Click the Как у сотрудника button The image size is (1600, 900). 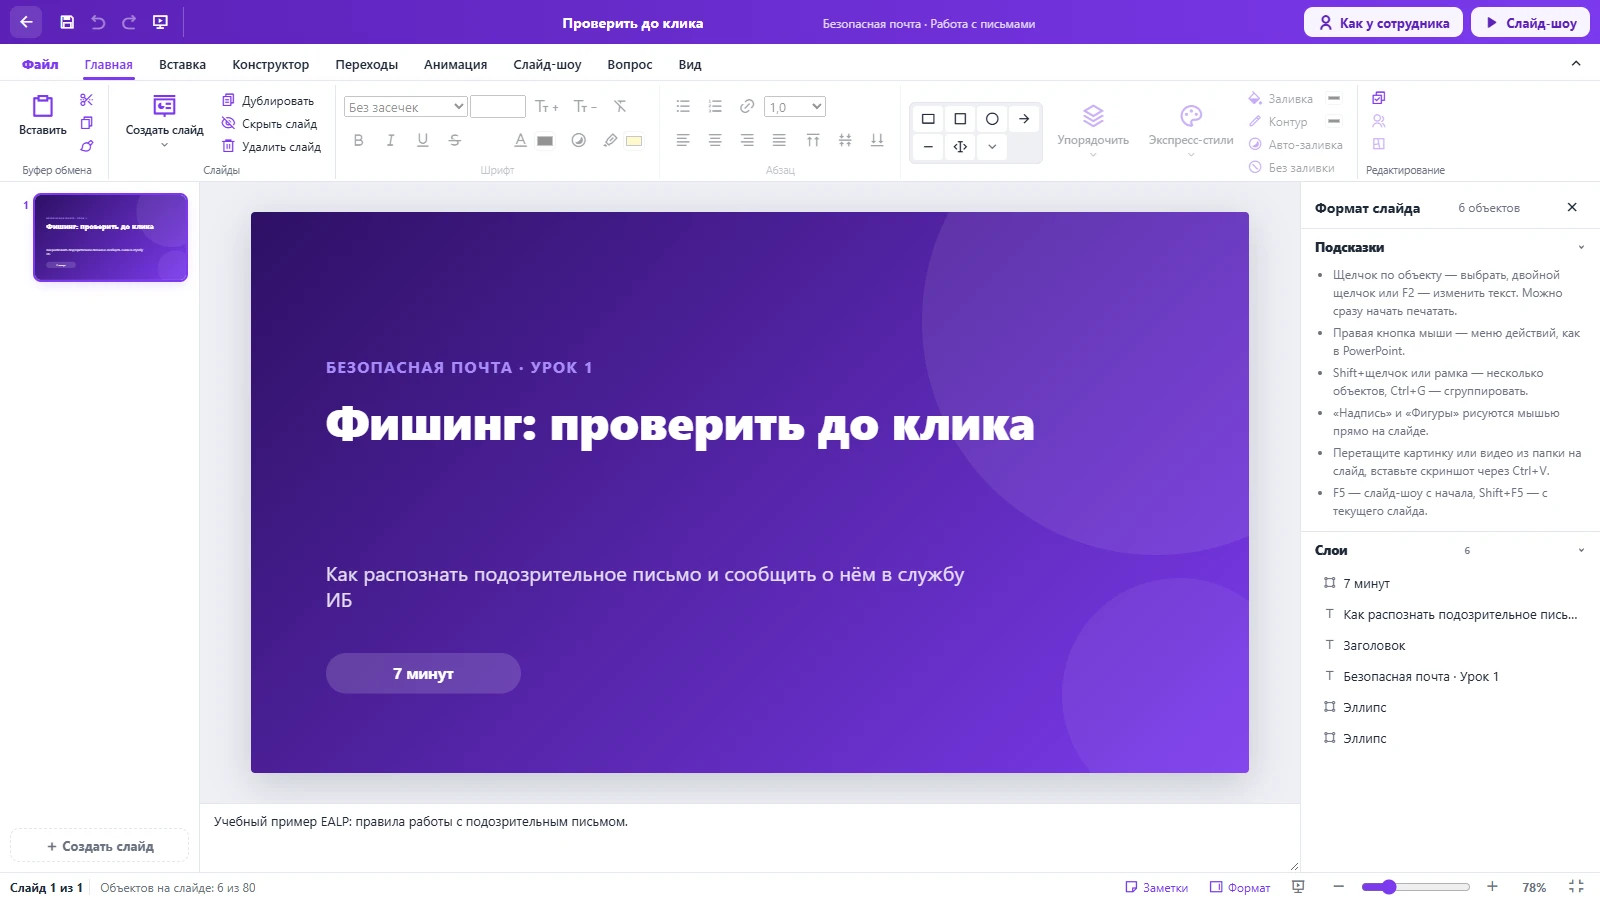(1383, 22)
